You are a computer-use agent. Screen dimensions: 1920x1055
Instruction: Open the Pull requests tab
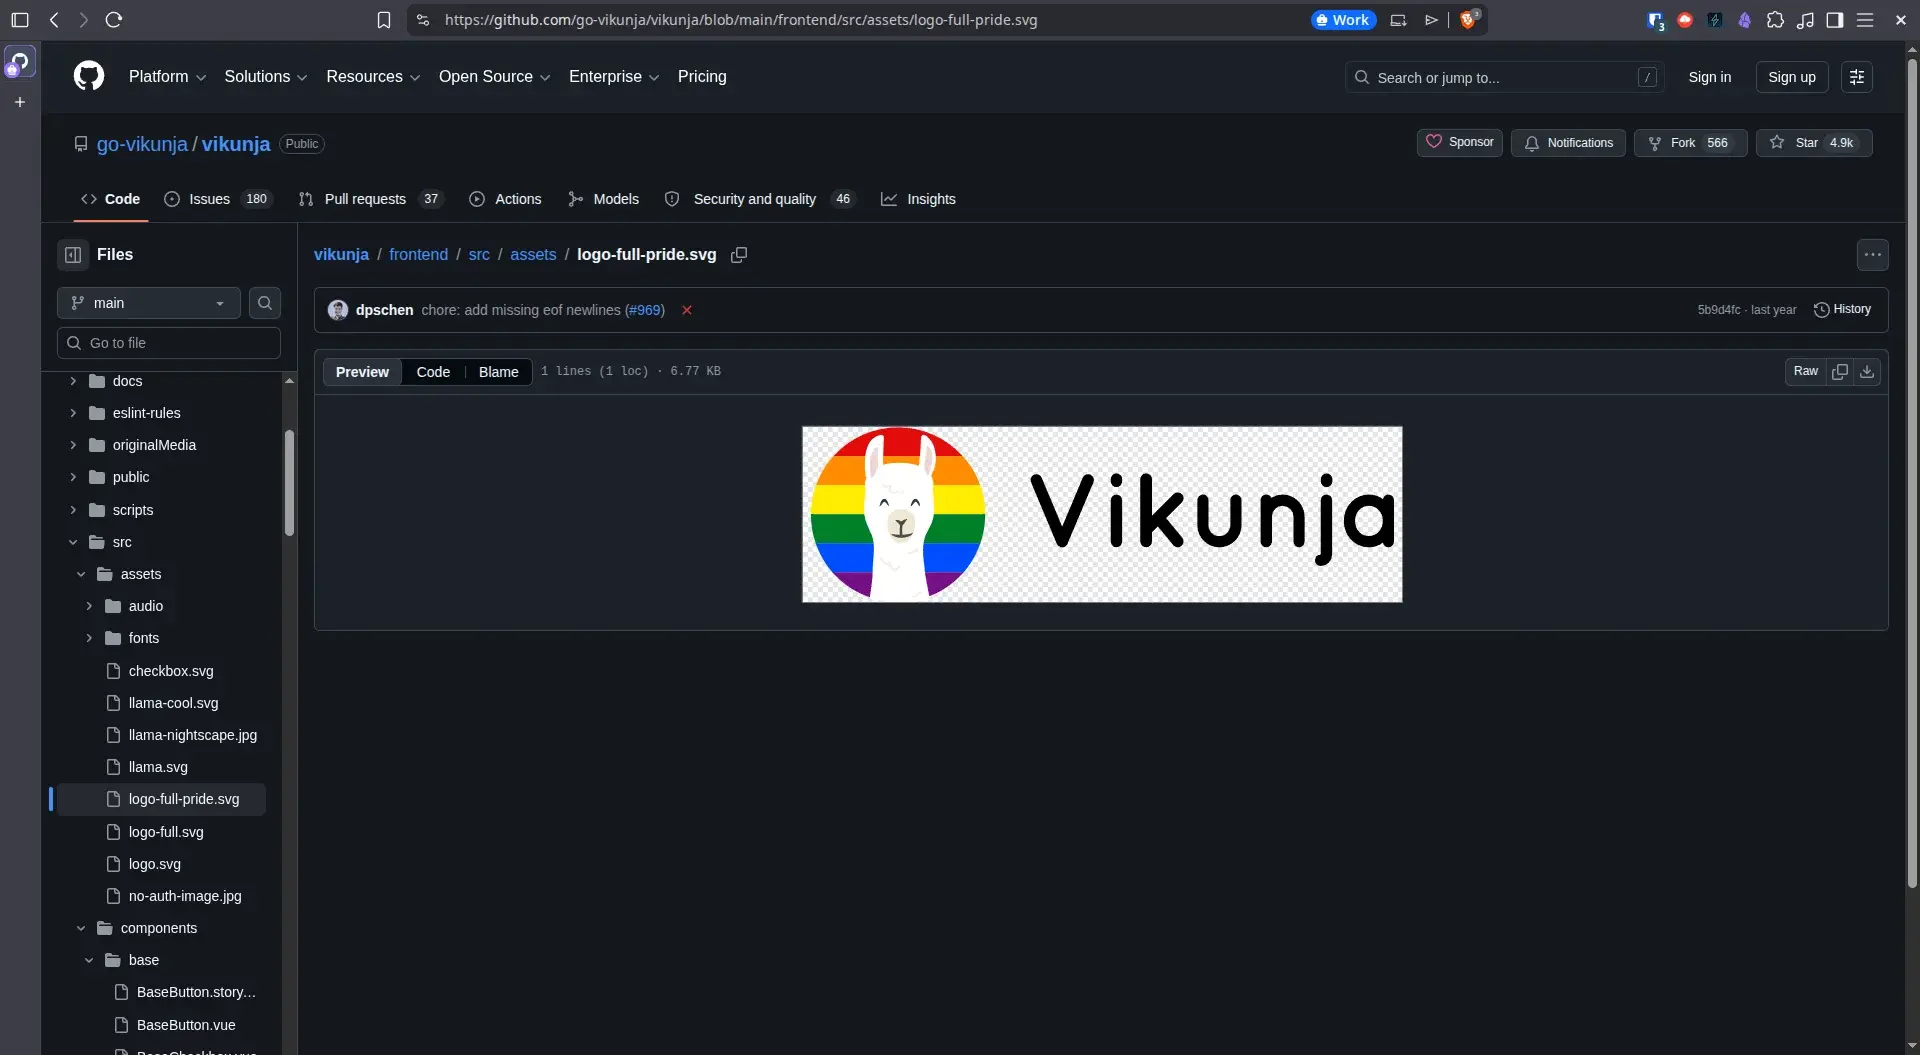(x=370, y=199)
